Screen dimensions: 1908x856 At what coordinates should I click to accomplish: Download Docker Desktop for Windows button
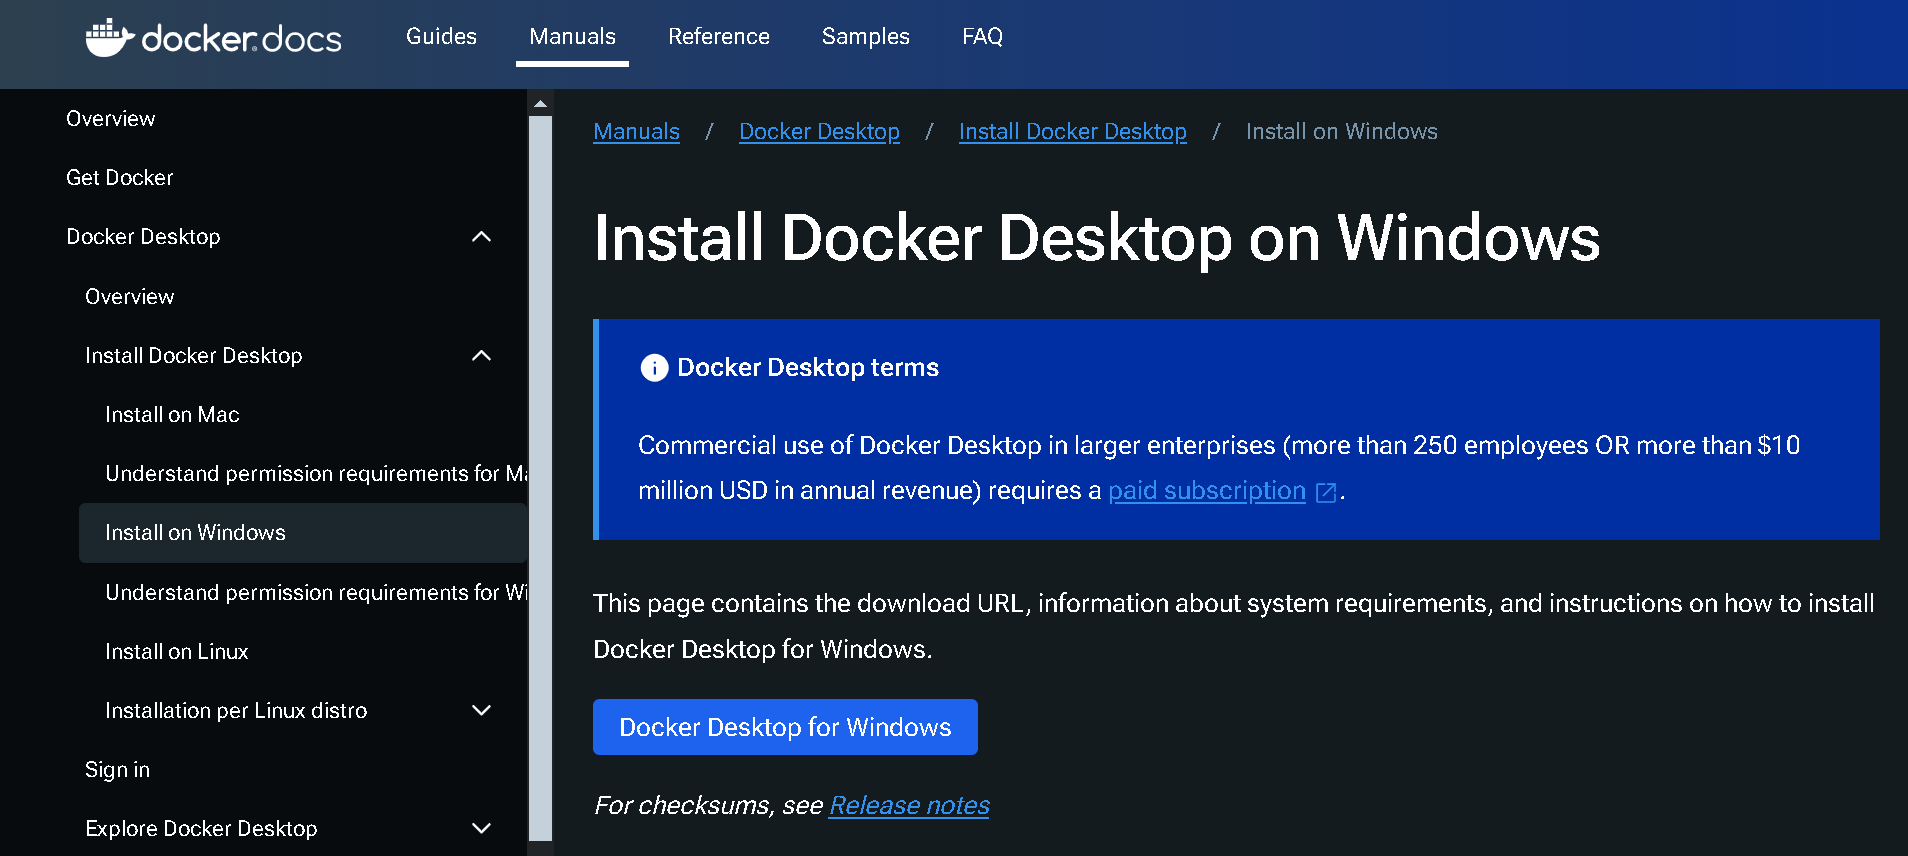pos(785,727)
